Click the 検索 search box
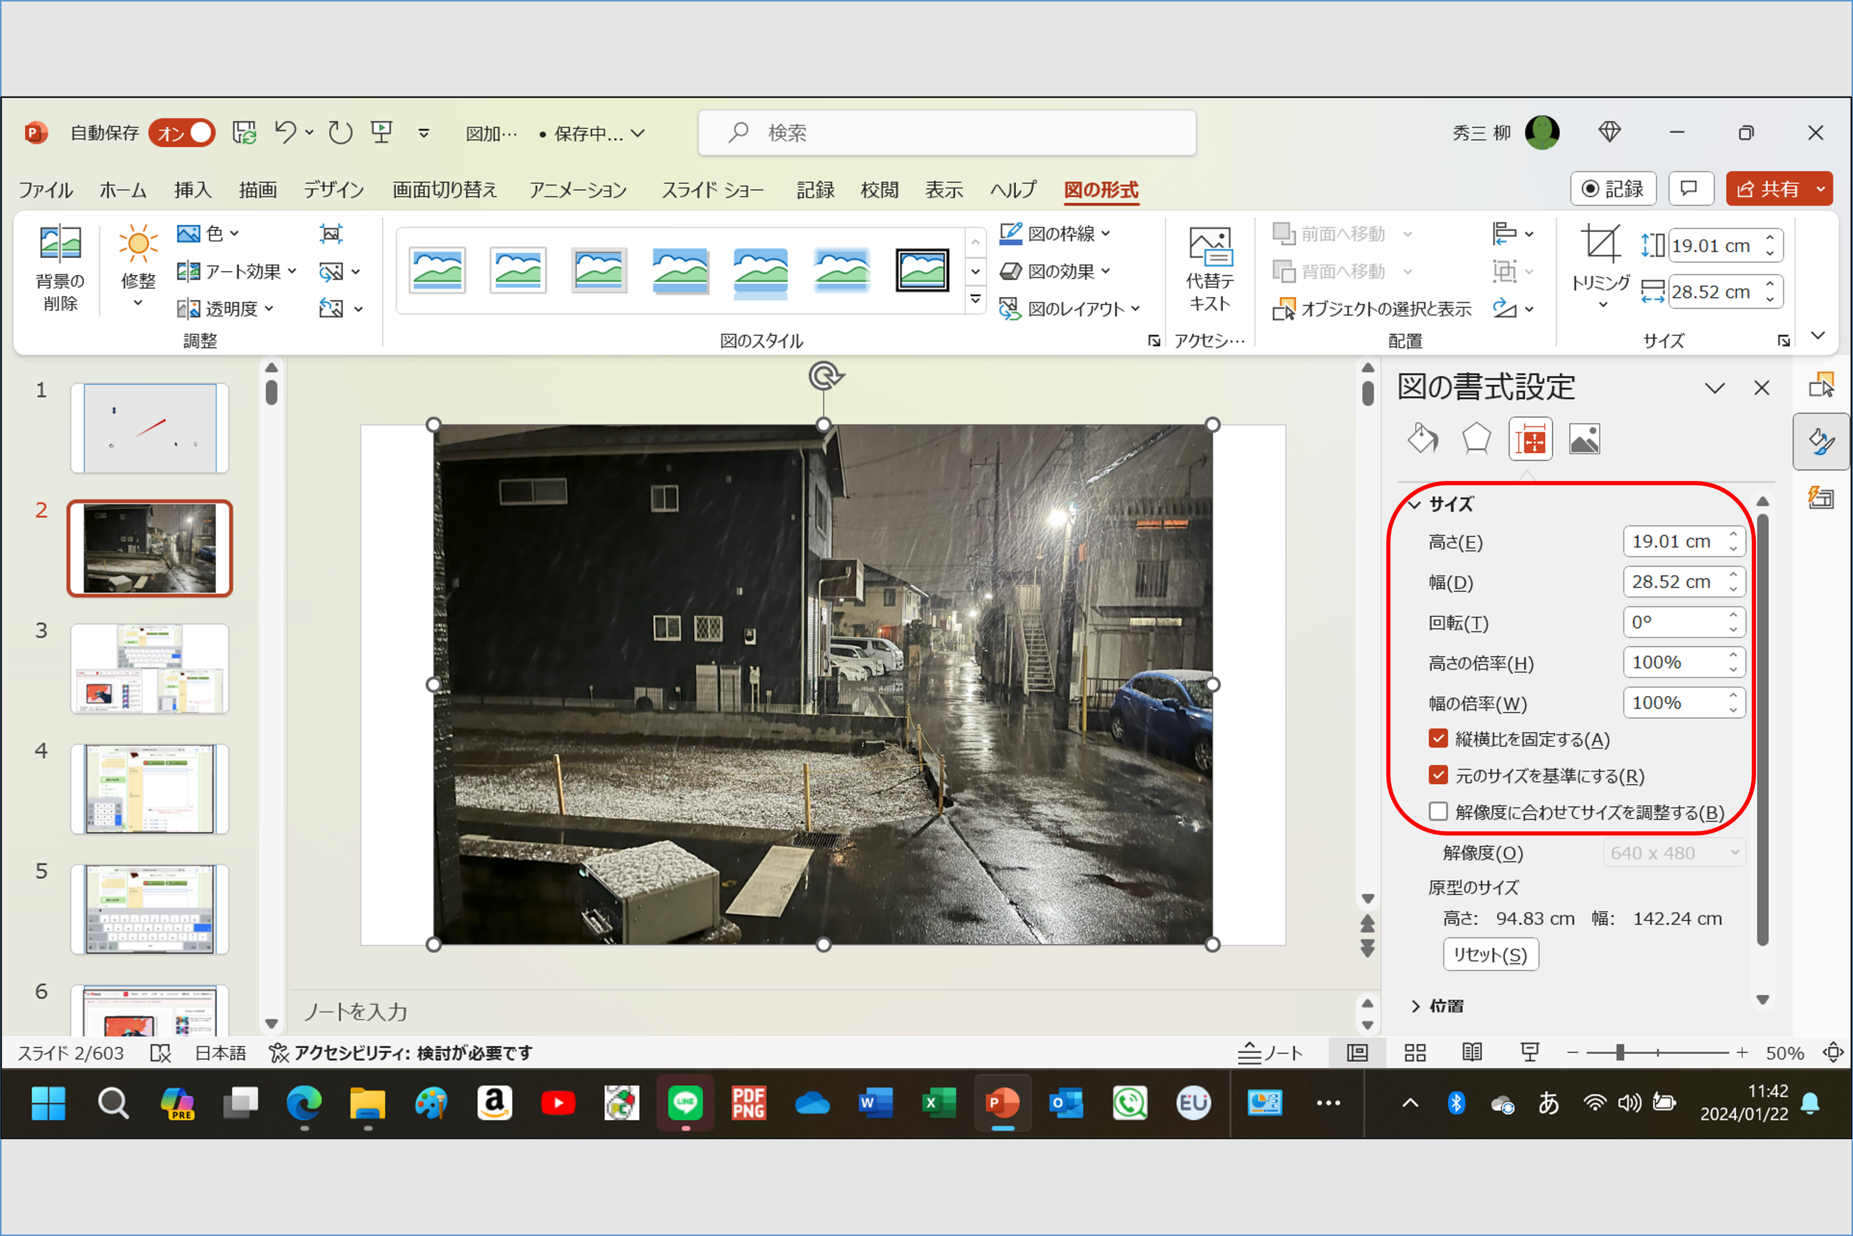 946,132
